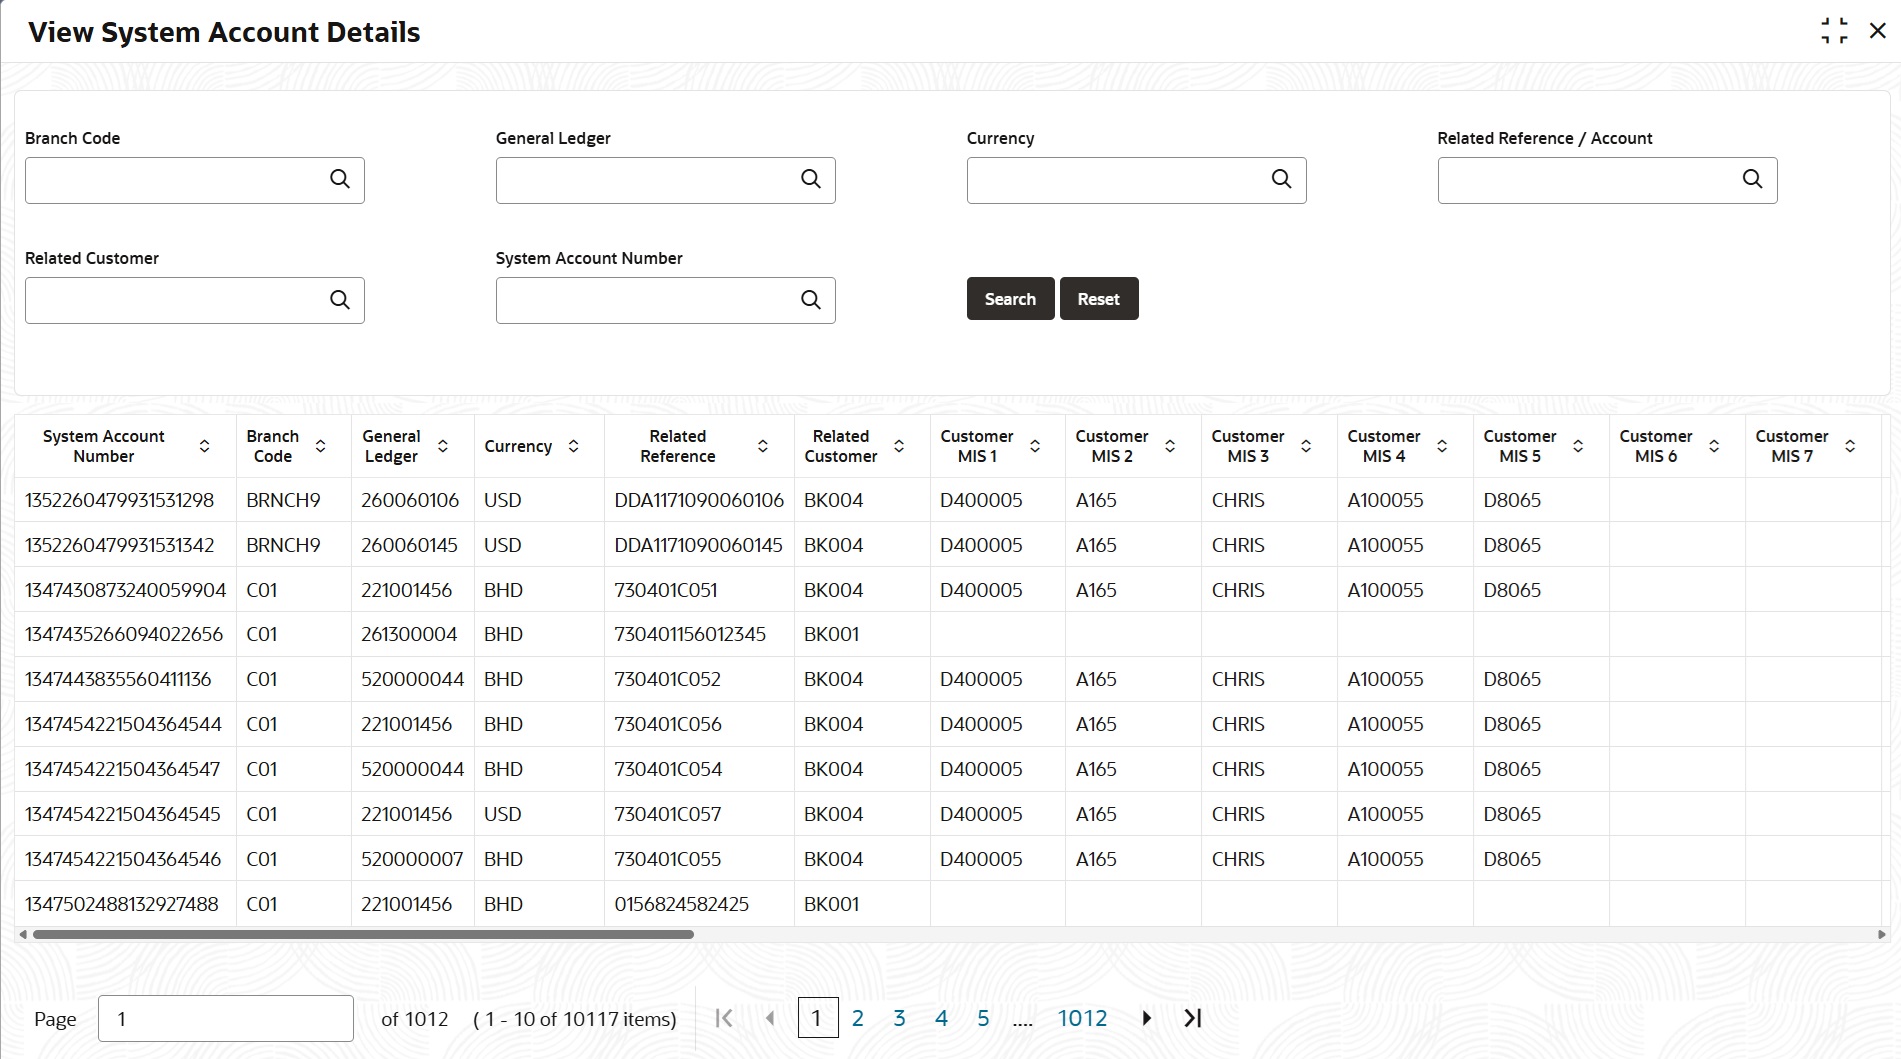This screenshot has width=1901, height=1059.
Task: Sort the Related Reference column
Action: click(x=763, y=446)
